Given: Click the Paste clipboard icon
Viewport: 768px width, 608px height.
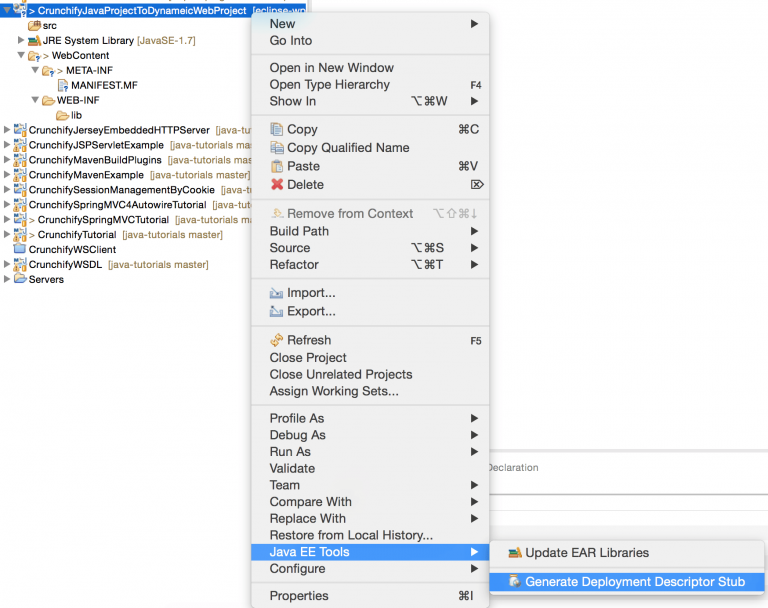Looking at the screenshot, I should click(277, 166).
